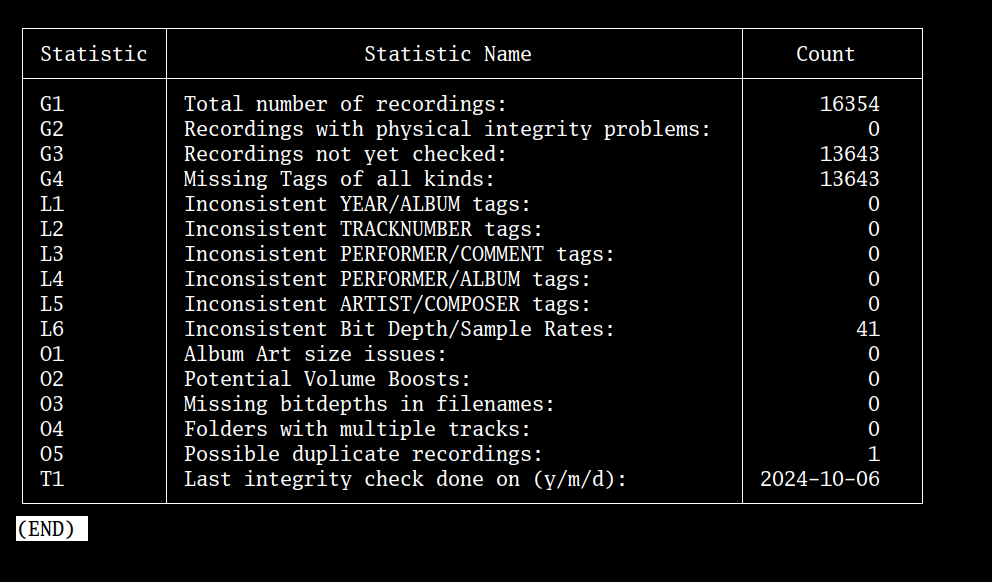Select the "Possible duplicate recordings" label
Image resolution: width=992 pixels, height=582 pixels.
tap(363, 454)
